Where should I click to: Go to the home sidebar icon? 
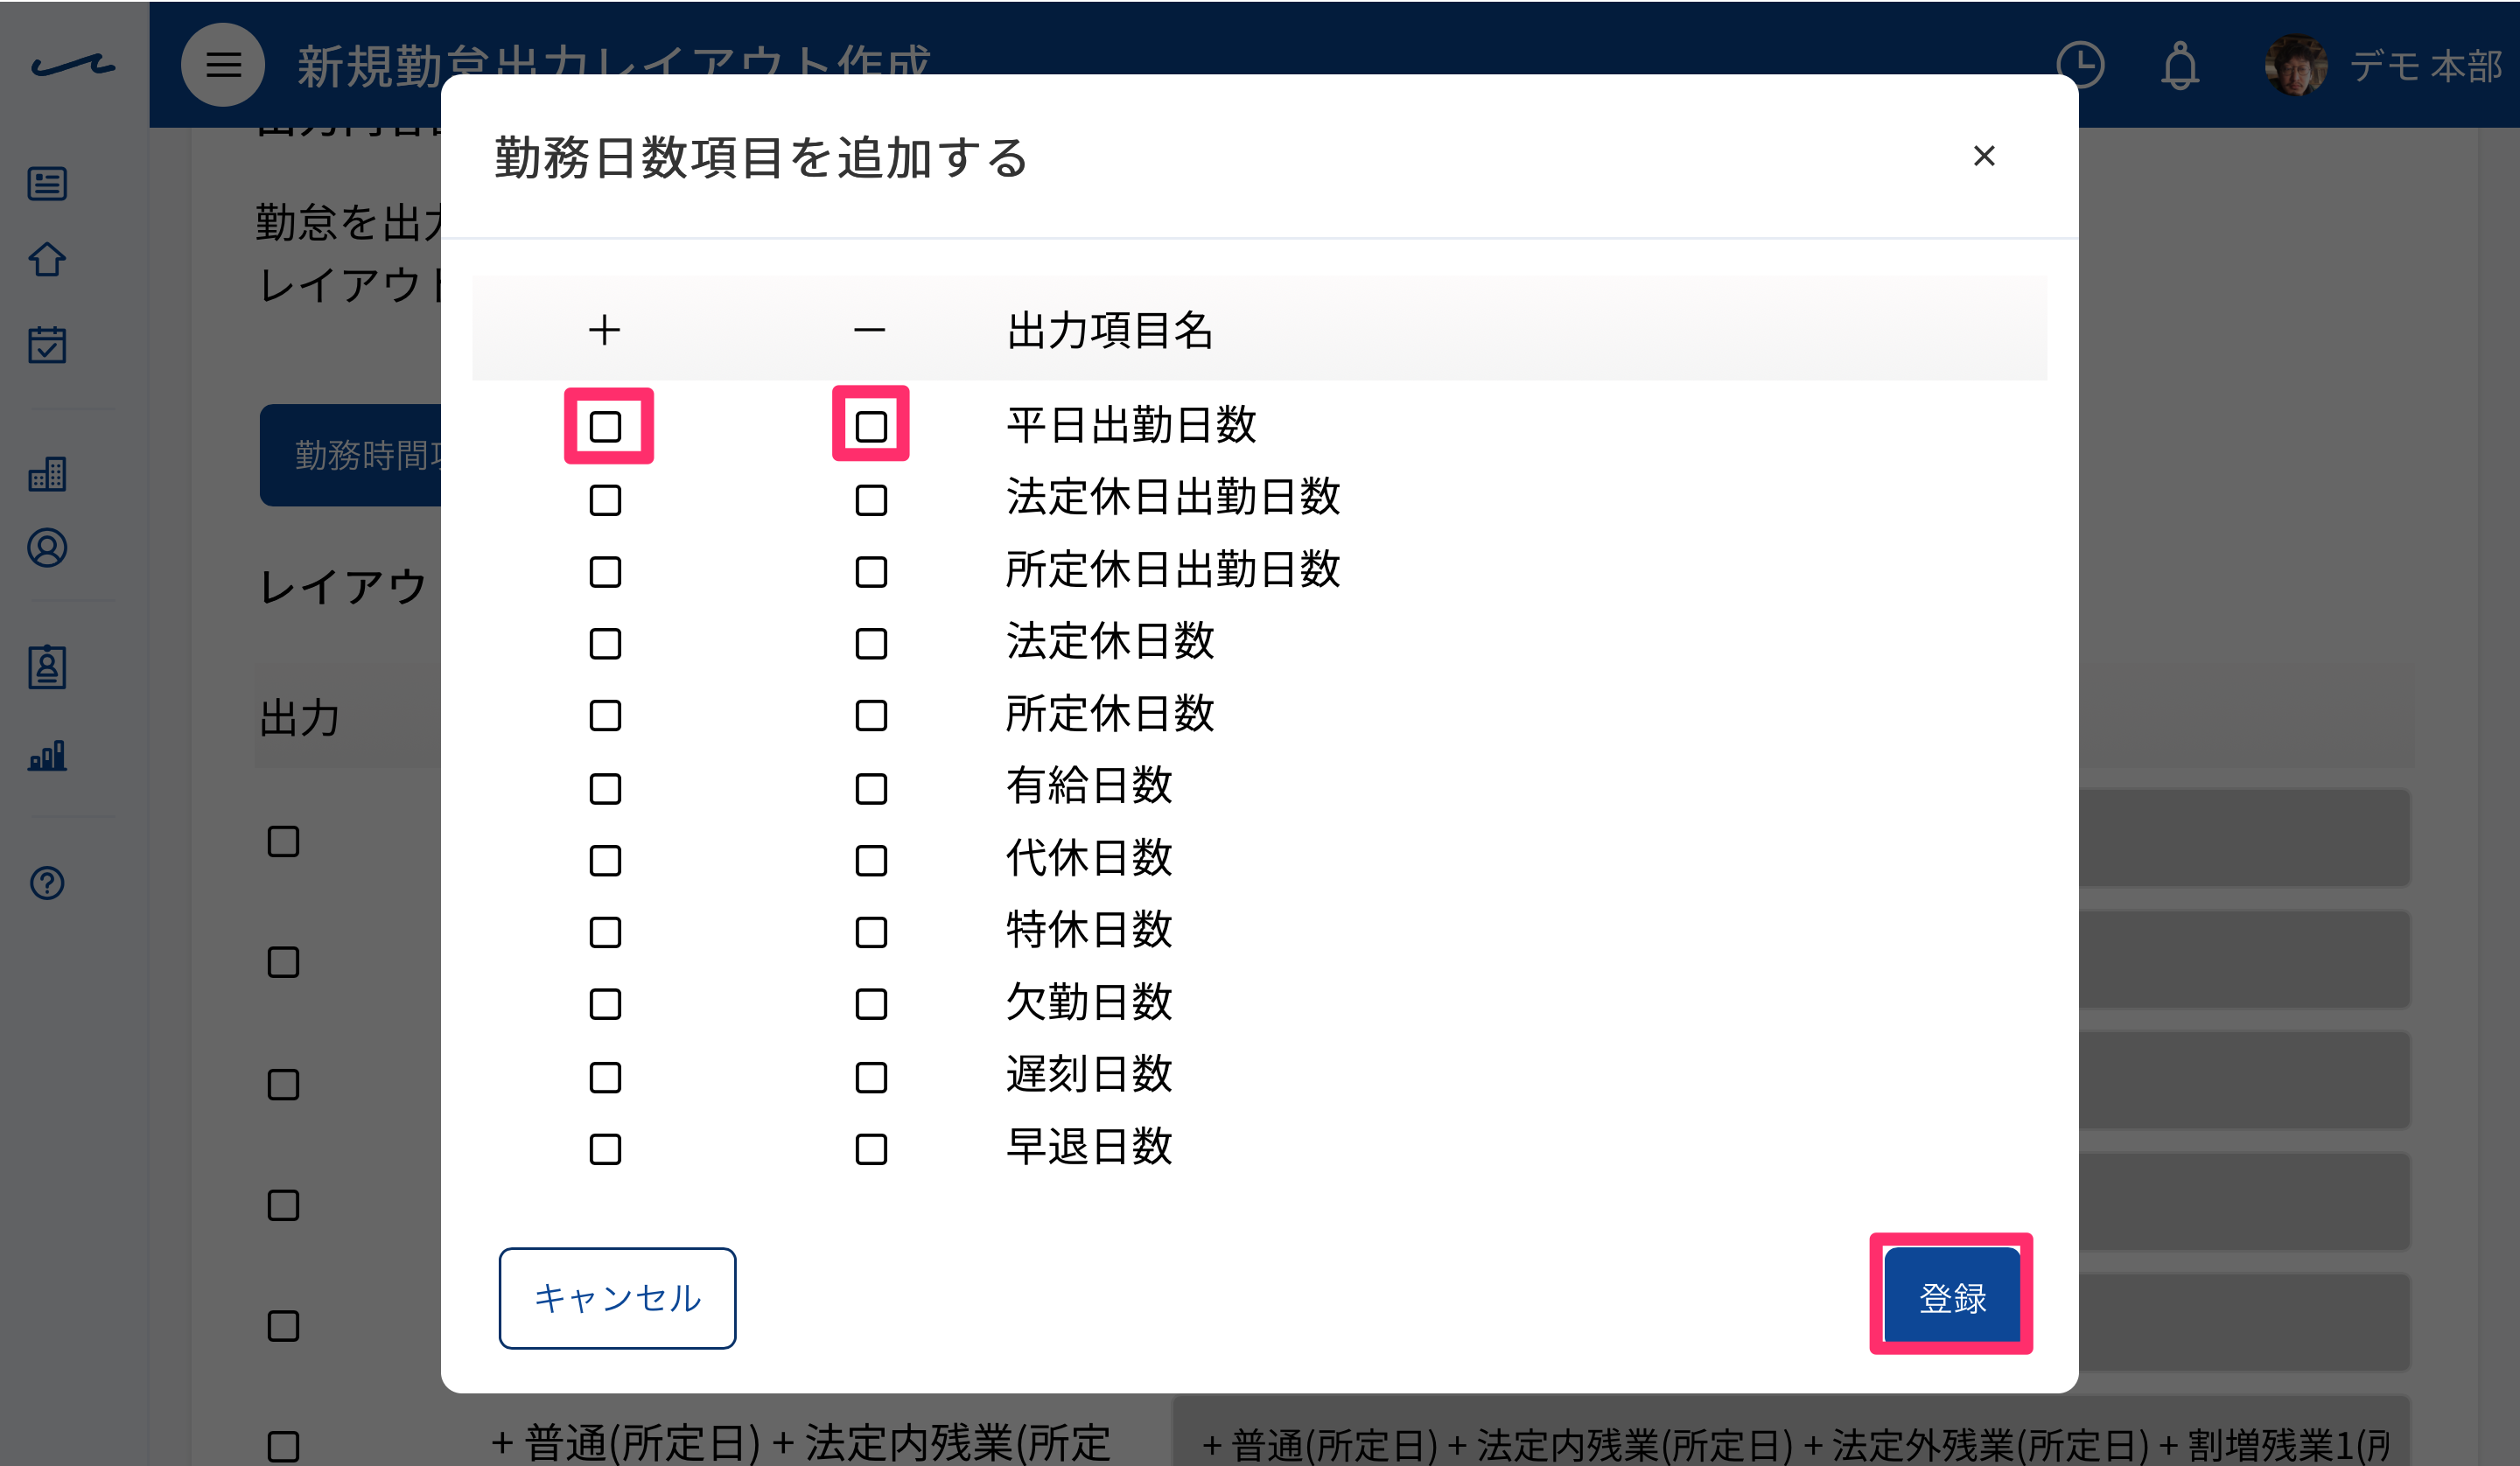click(47, 260)
